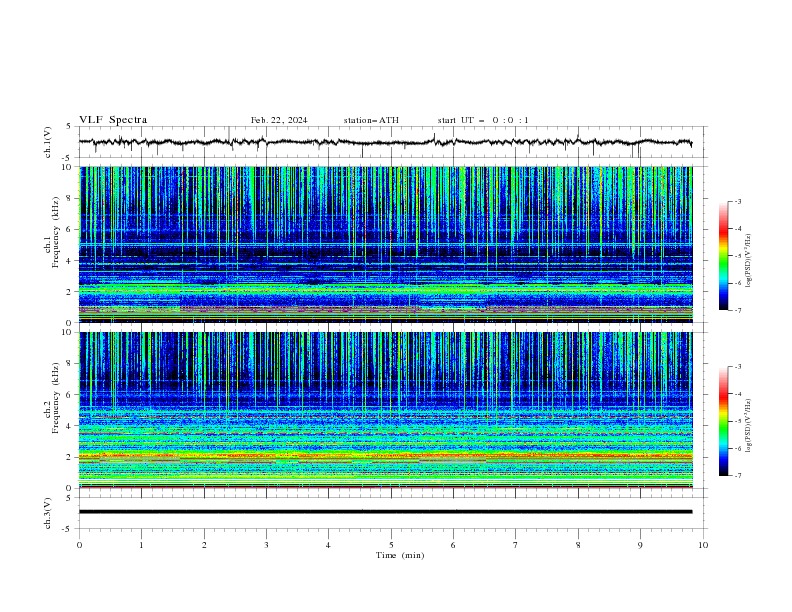
Task: Click the ch.1 voltage waveform trace
Action: pyautogui.click(x=385, y=142)
